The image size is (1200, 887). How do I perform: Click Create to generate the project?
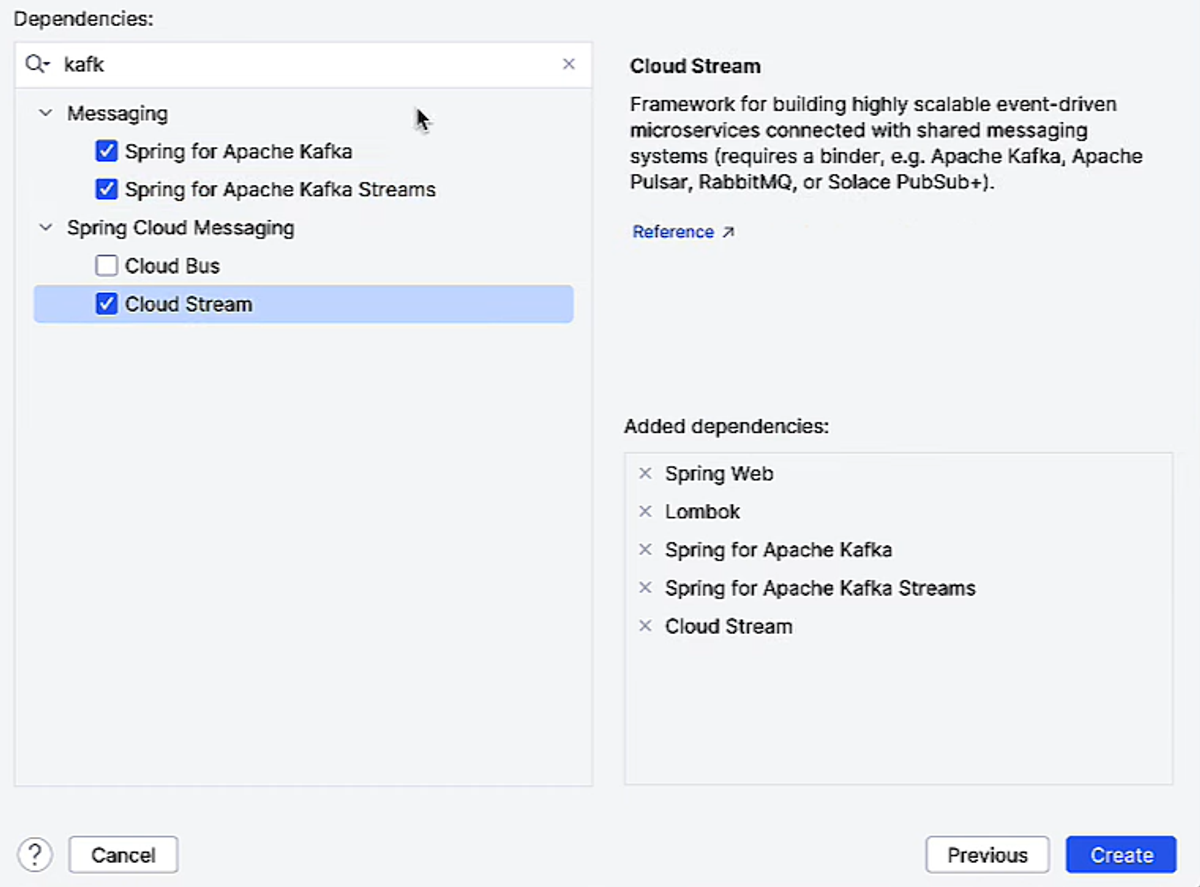click(x=1121, y=855)
